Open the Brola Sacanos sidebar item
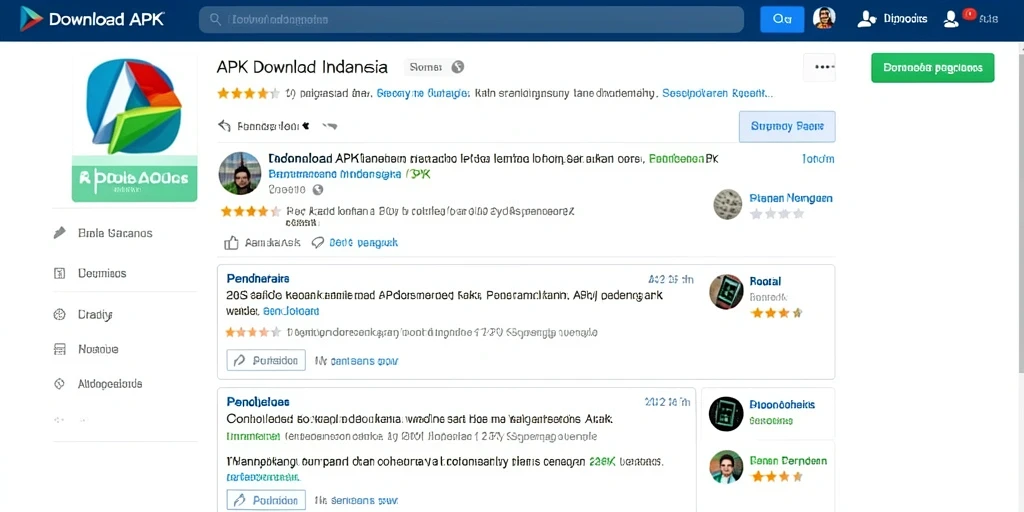 pos(115,233)
